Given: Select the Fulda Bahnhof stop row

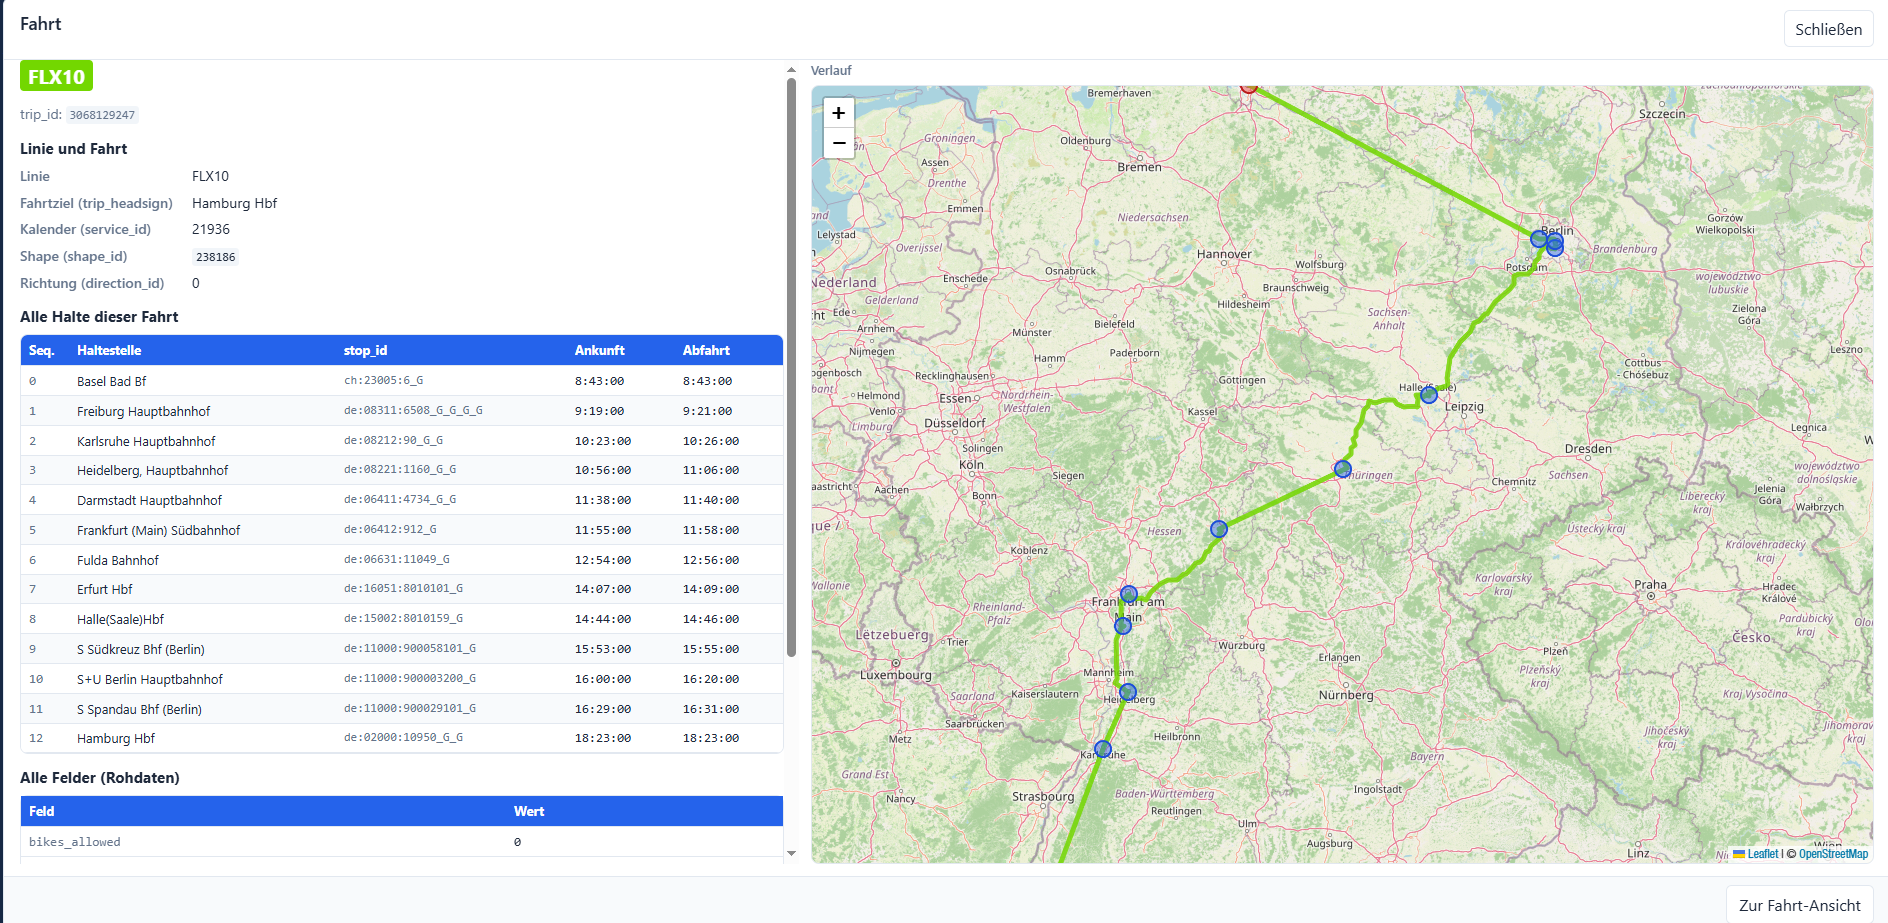Looking at the screenshot, I should pos(401,560).
